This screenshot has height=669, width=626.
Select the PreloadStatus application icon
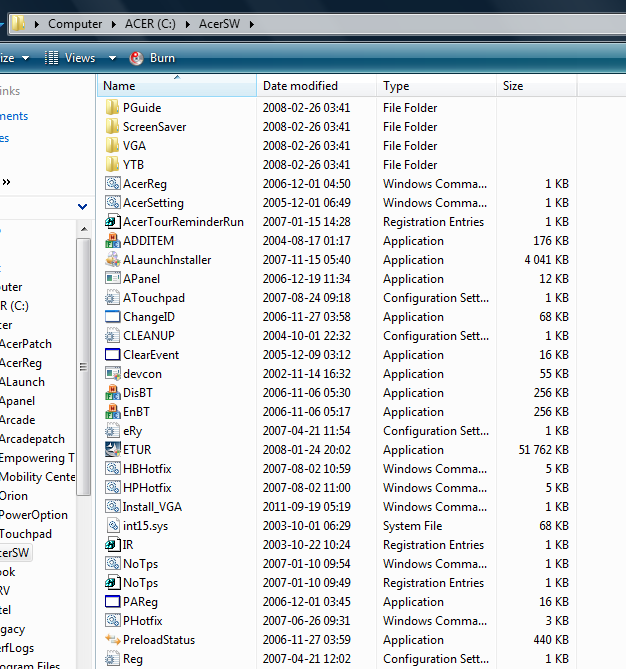pyautogui.click(x=113, y=640)
